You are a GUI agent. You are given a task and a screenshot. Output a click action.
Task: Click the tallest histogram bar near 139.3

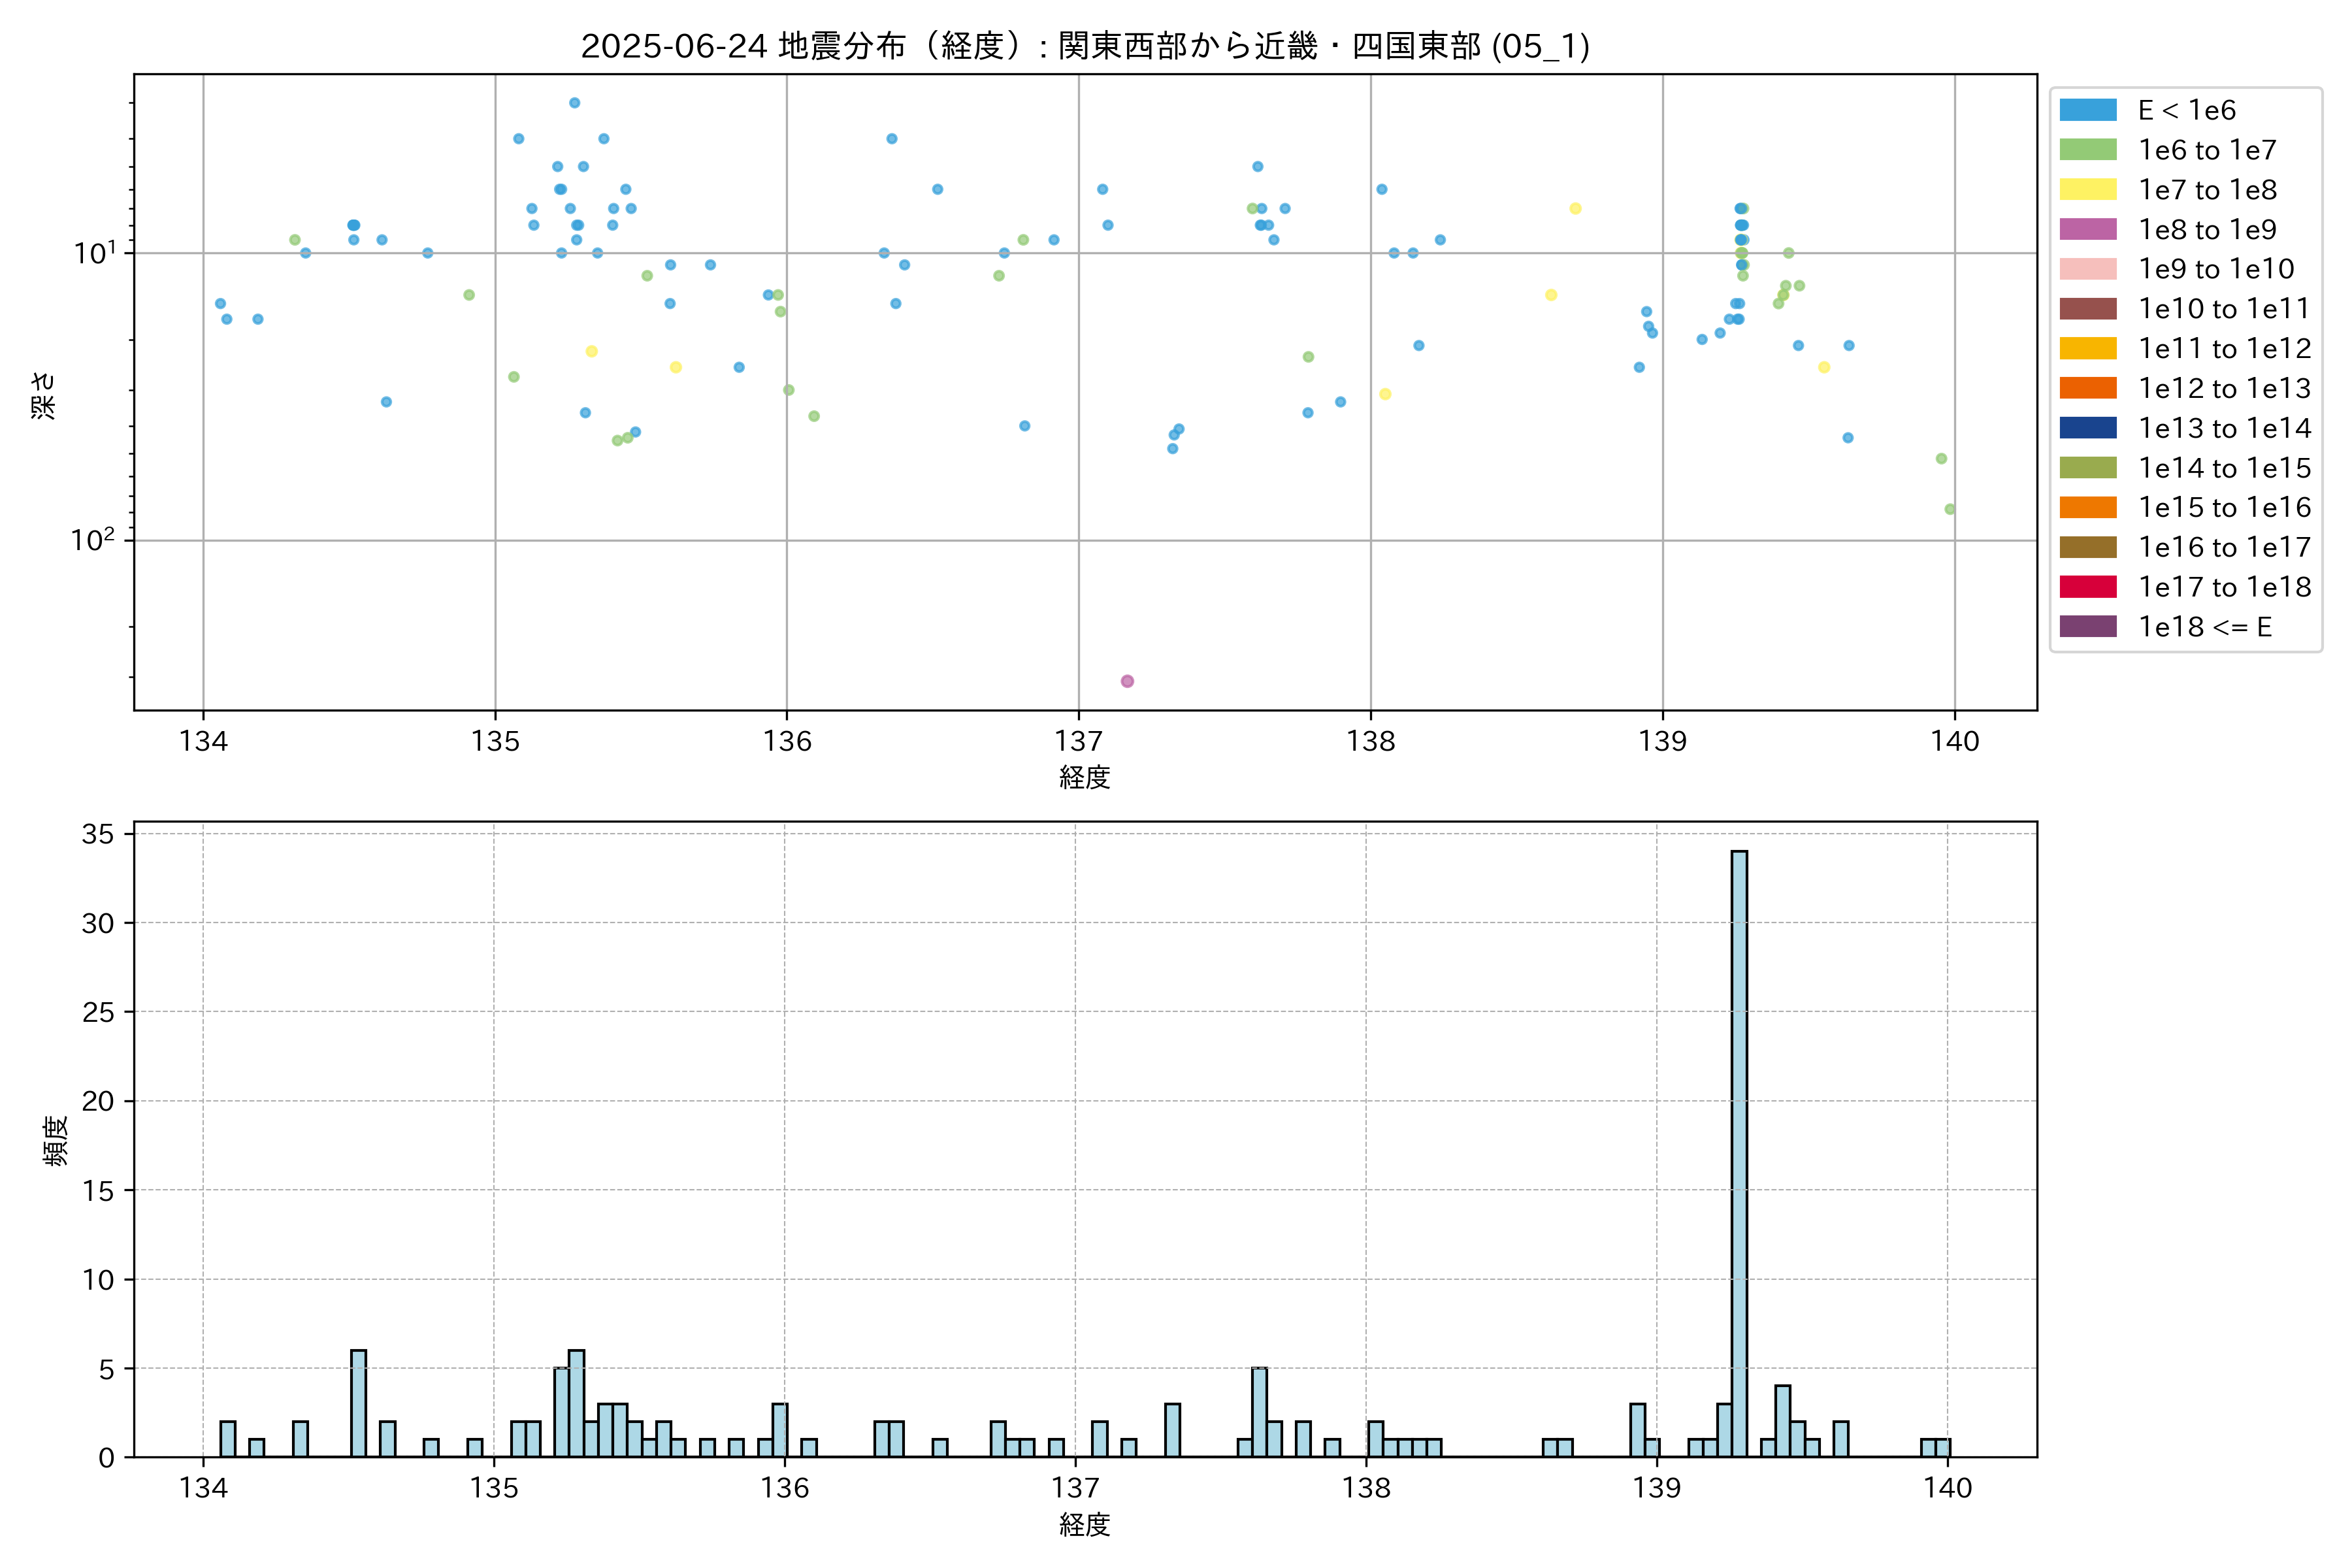(1739, 1150)
